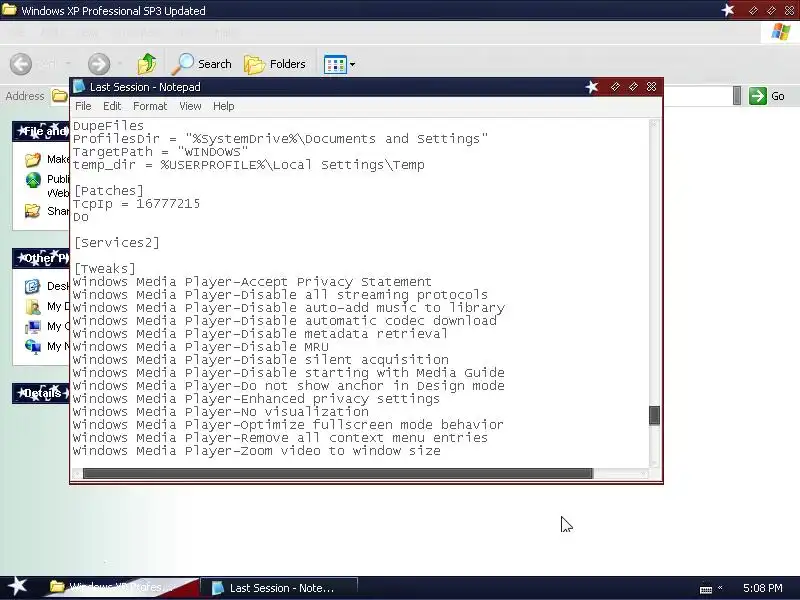
Task: Click the Notepad title bar icon
Action: click(79, 87)
